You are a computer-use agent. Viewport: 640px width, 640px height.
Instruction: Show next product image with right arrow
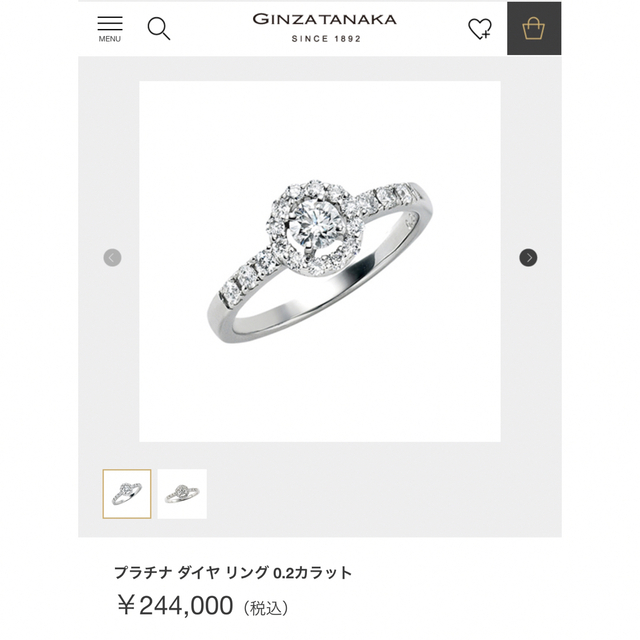(x=528, y=258)
